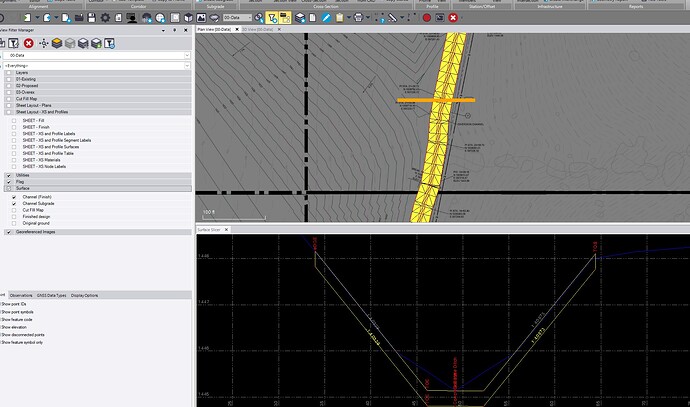This screenshot has height=407, width=690.
Task: Click the red X cancel icon in main toolbar
Action: (x=453, y=18)
